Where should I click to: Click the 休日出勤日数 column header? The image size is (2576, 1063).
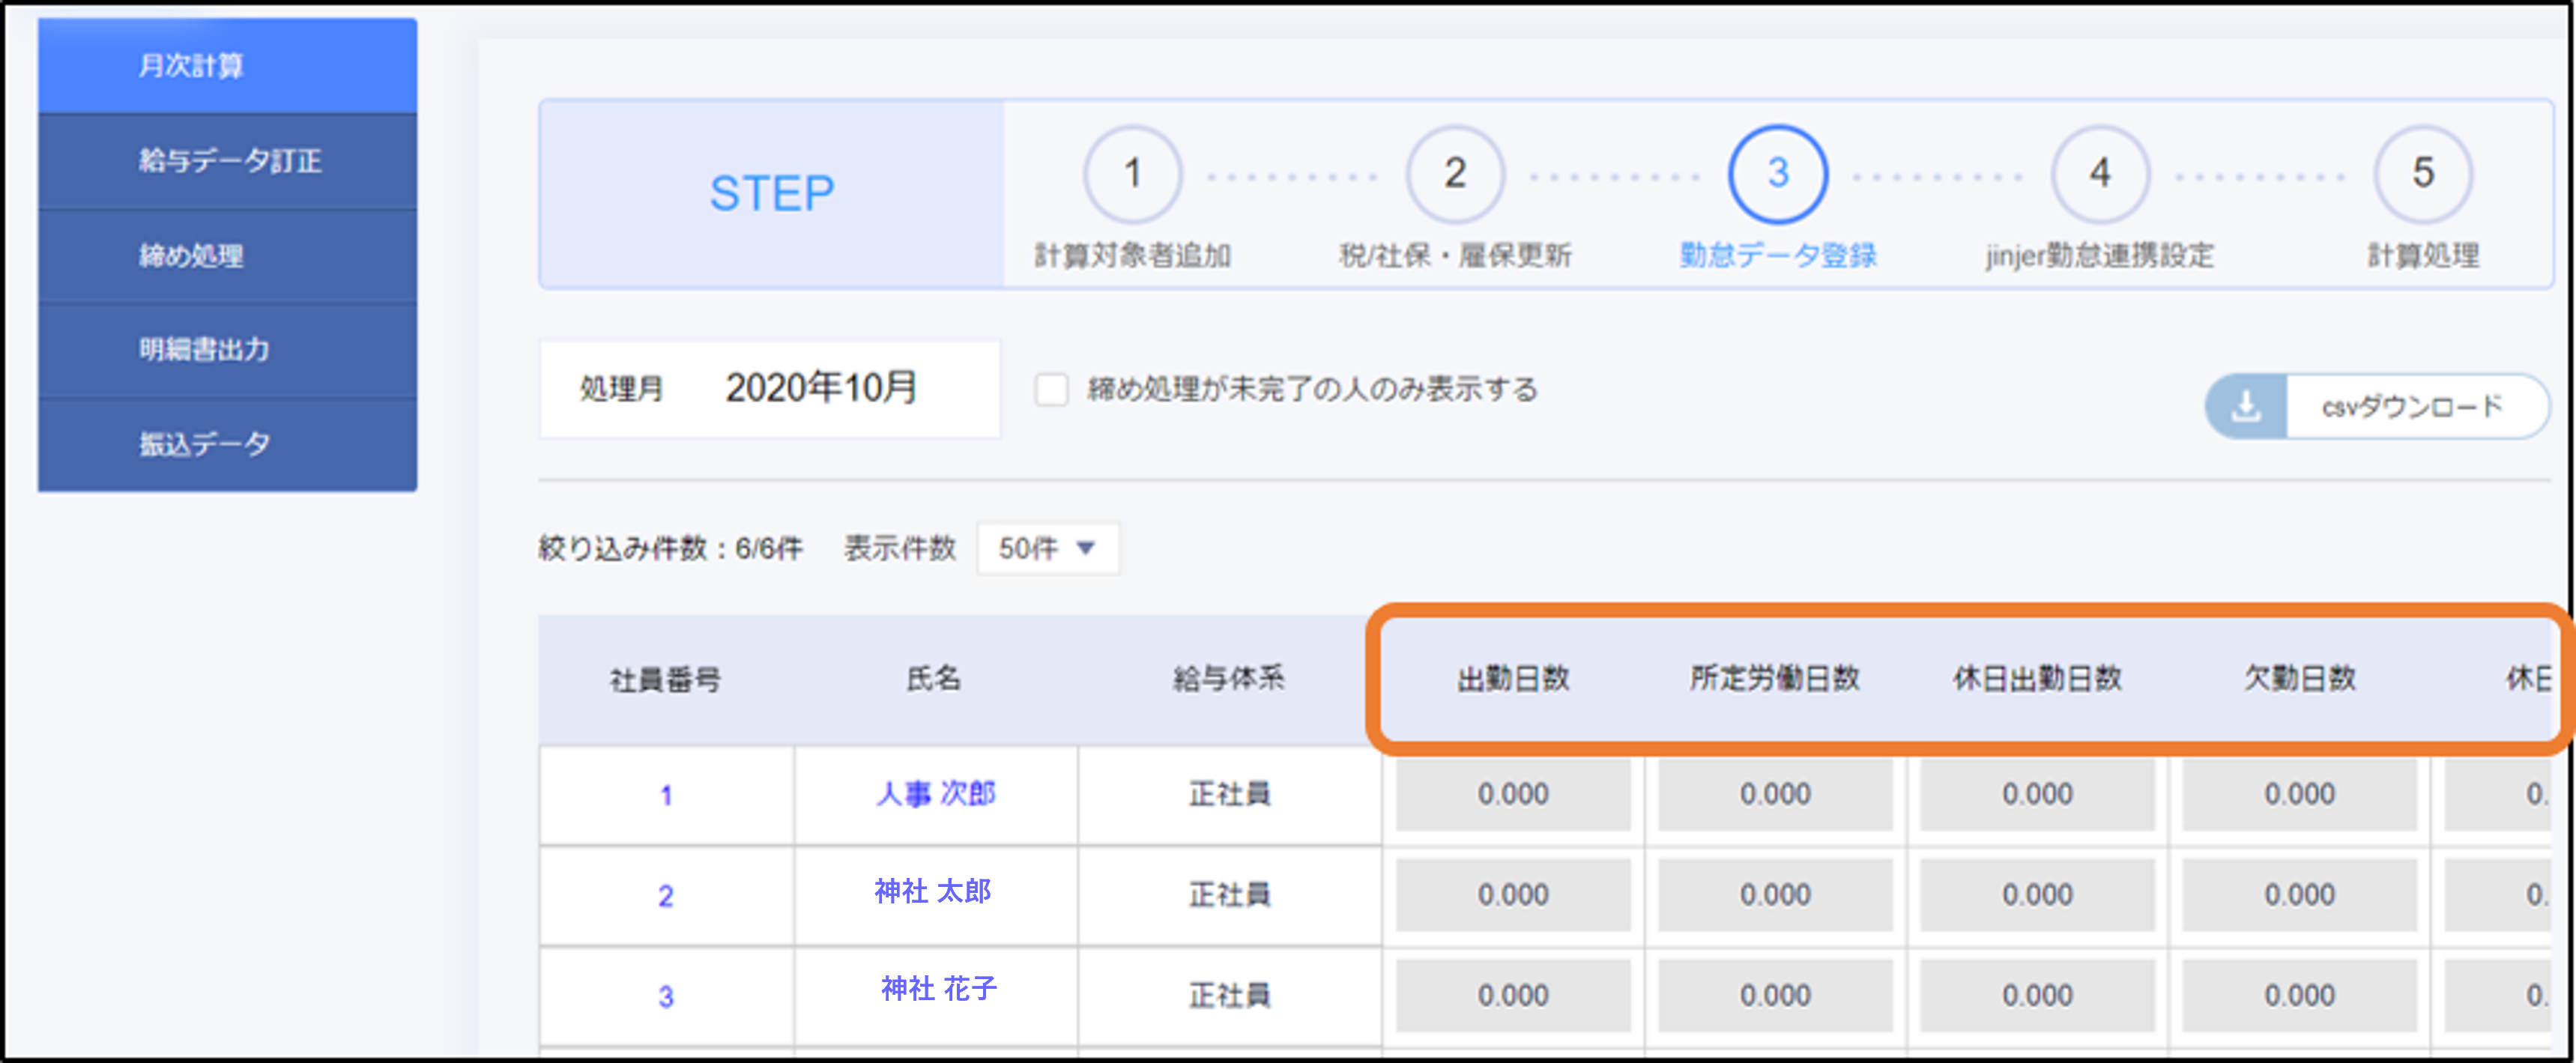coord(2037,678)
